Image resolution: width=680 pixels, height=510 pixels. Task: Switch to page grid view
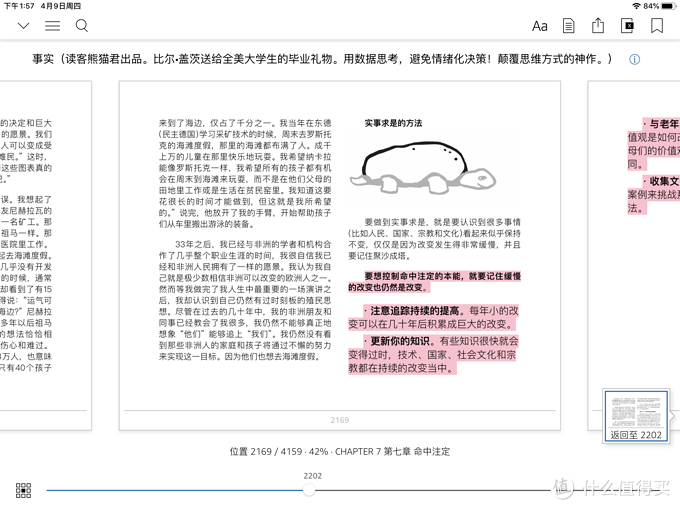pyautogui.click(x=23, y=490)
